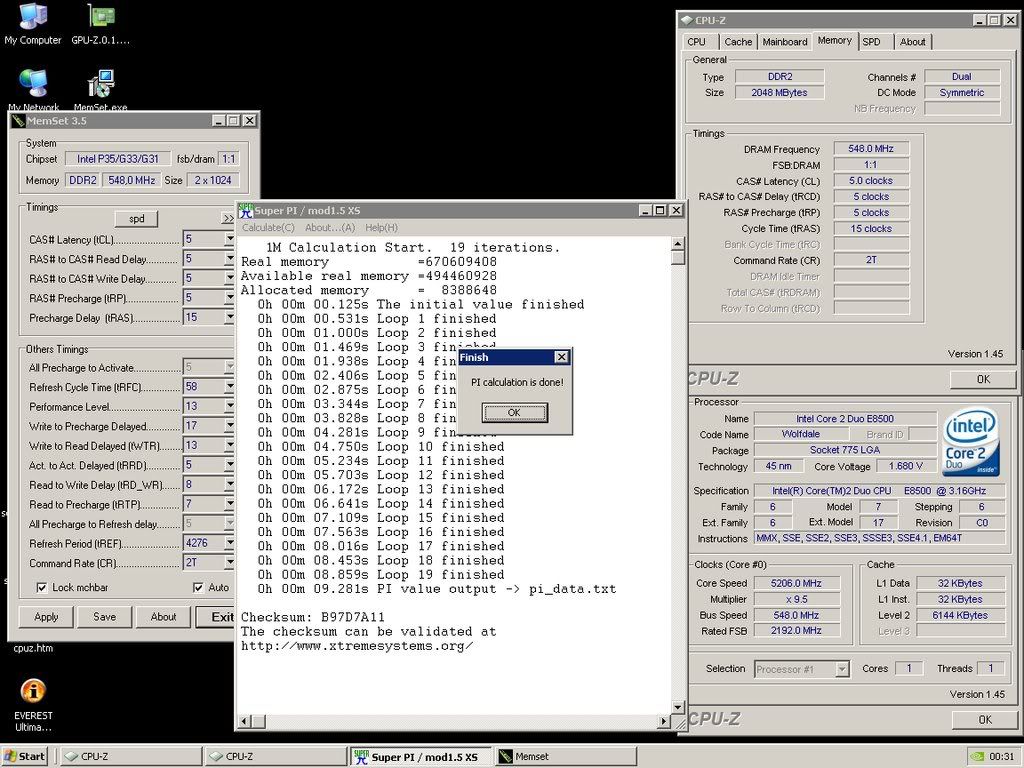Open CAS# Latency (tCL) dropdown
The width and height of the screenshot is (1024, 768).
[x=229, y=239]
